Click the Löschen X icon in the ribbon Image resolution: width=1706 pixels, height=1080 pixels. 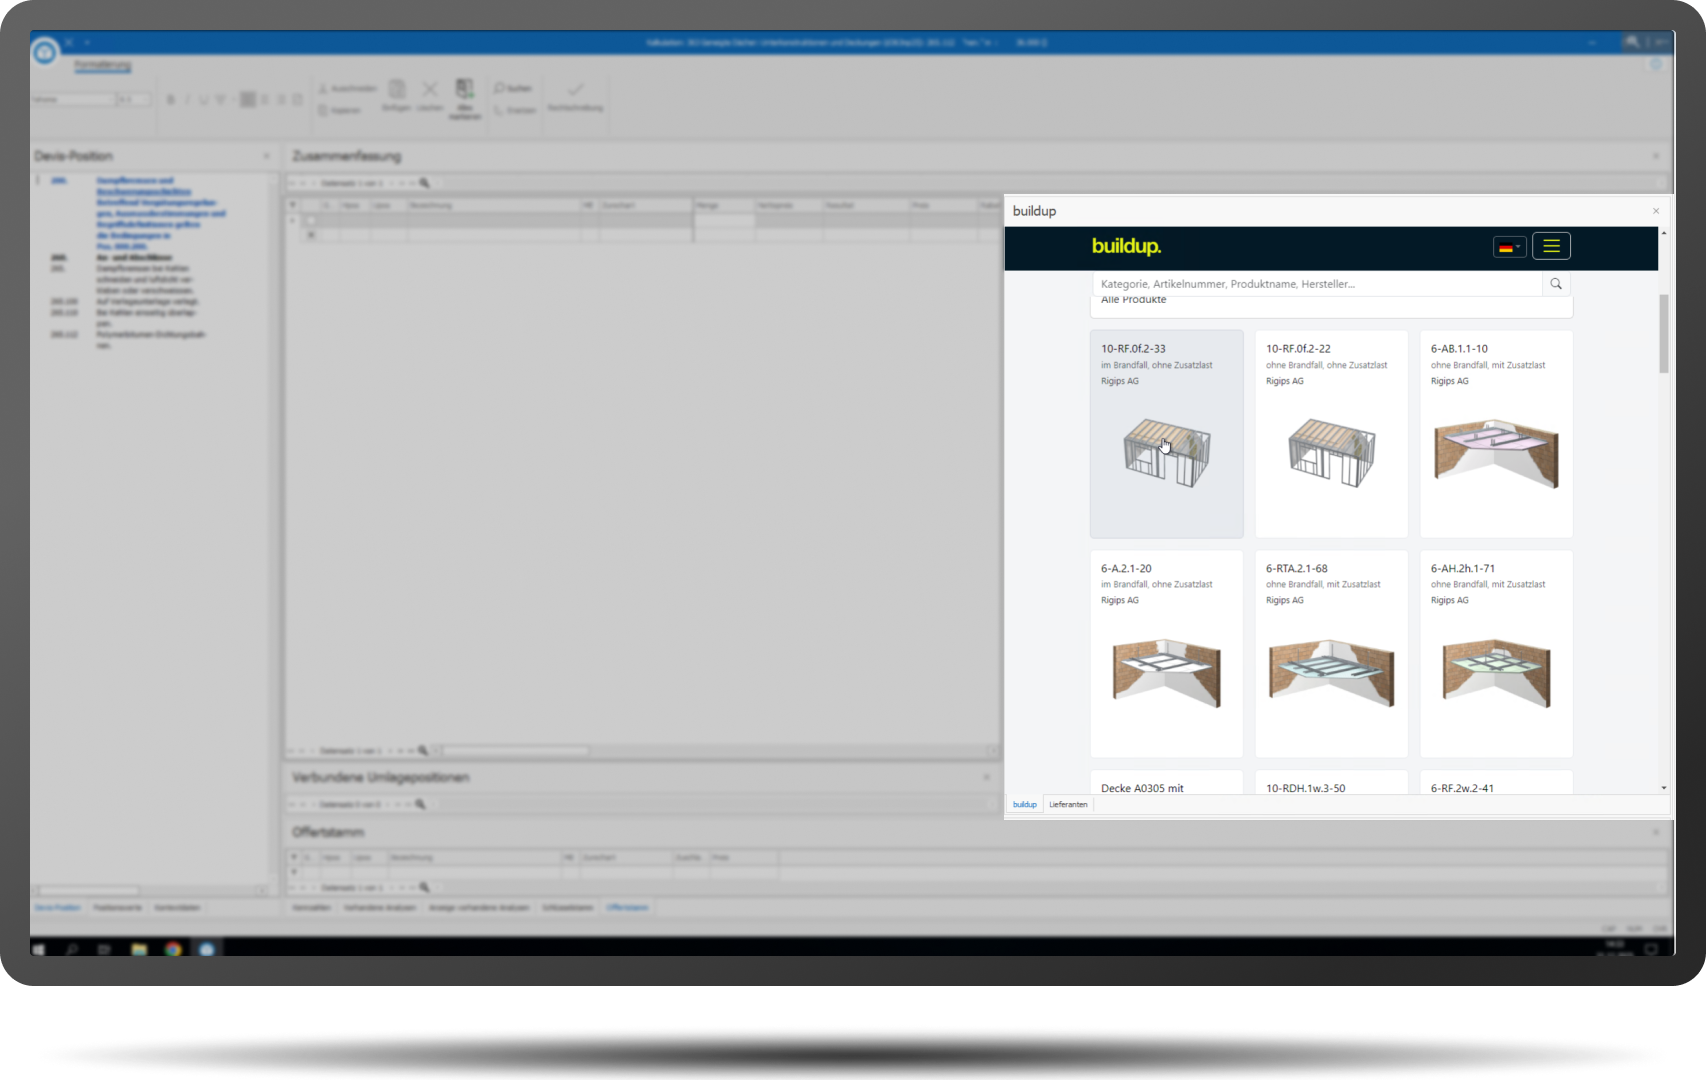430,91
